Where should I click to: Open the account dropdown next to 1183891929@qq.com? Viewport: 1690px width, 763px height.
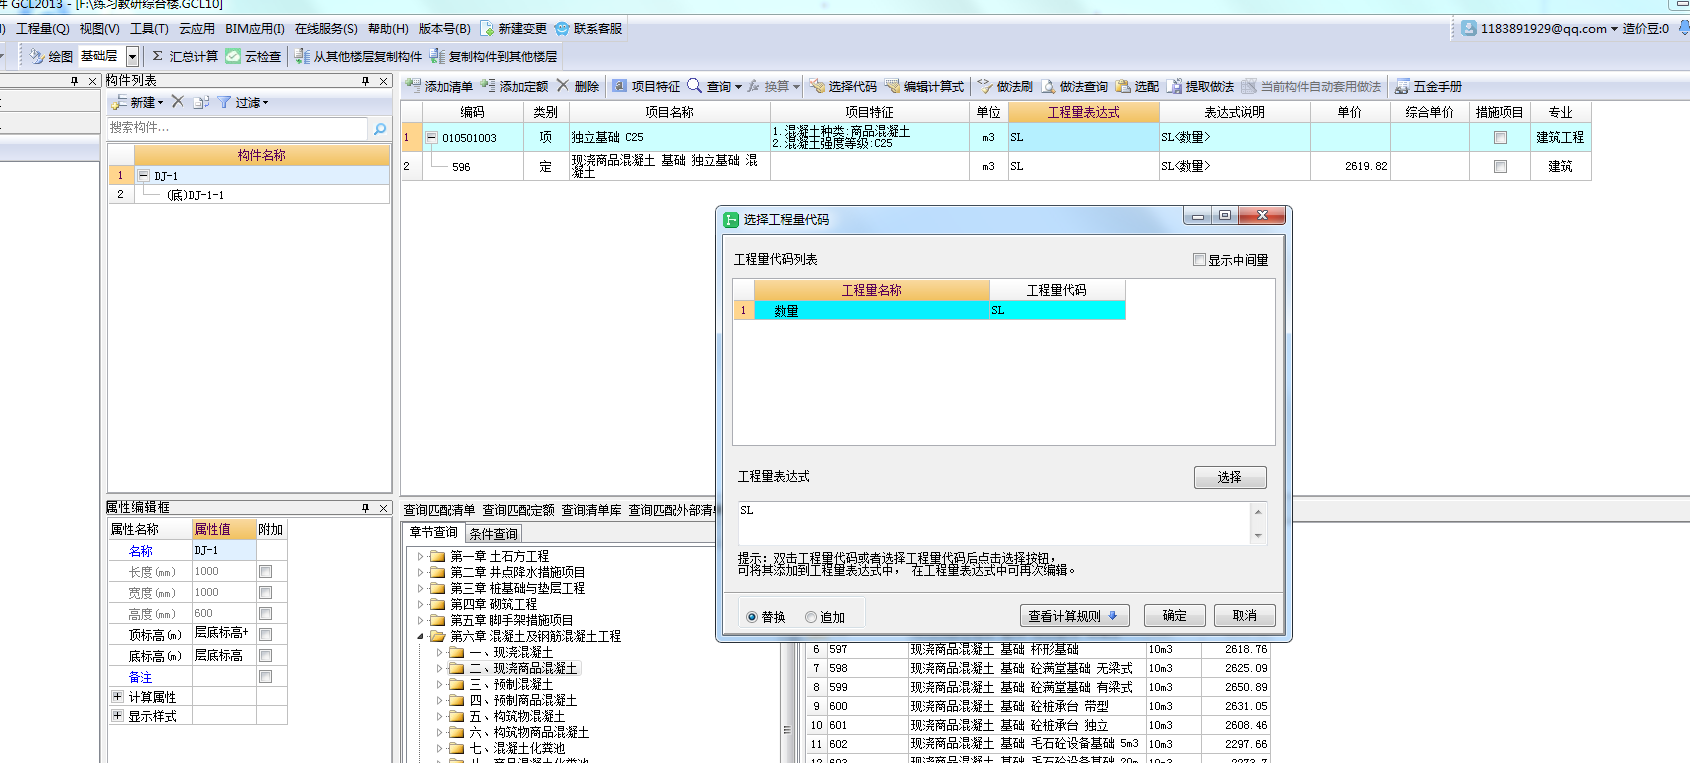[x=1614, y=29]
